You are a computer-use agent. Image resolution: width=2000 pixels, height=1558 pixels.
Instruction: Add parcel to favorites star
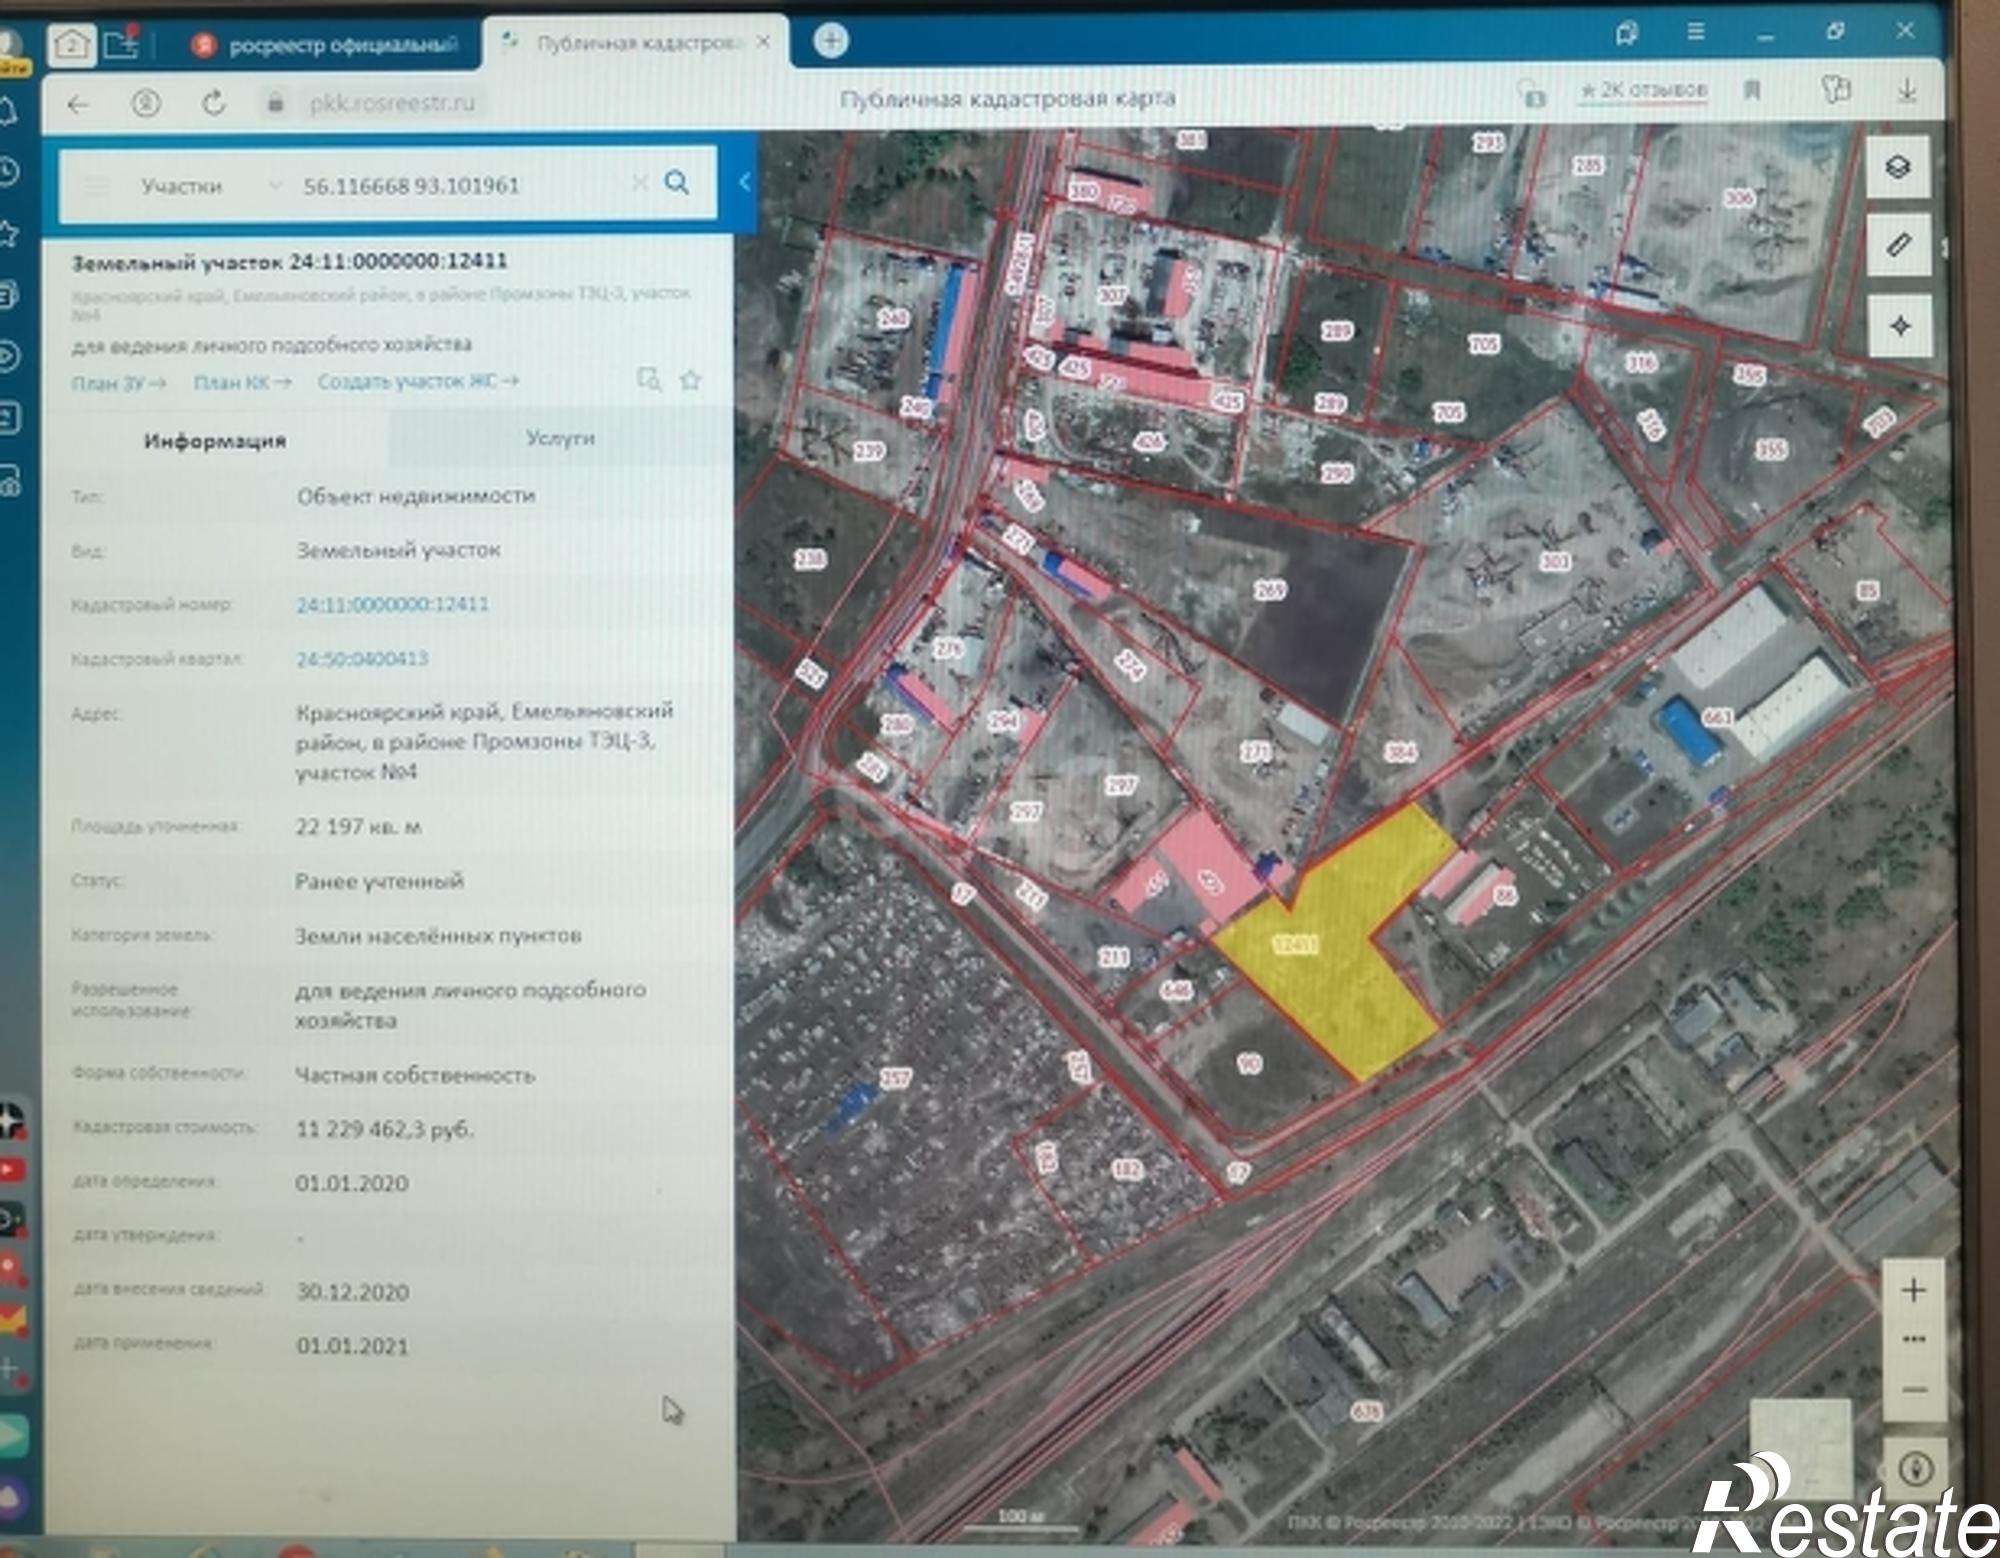click(690, 380)
